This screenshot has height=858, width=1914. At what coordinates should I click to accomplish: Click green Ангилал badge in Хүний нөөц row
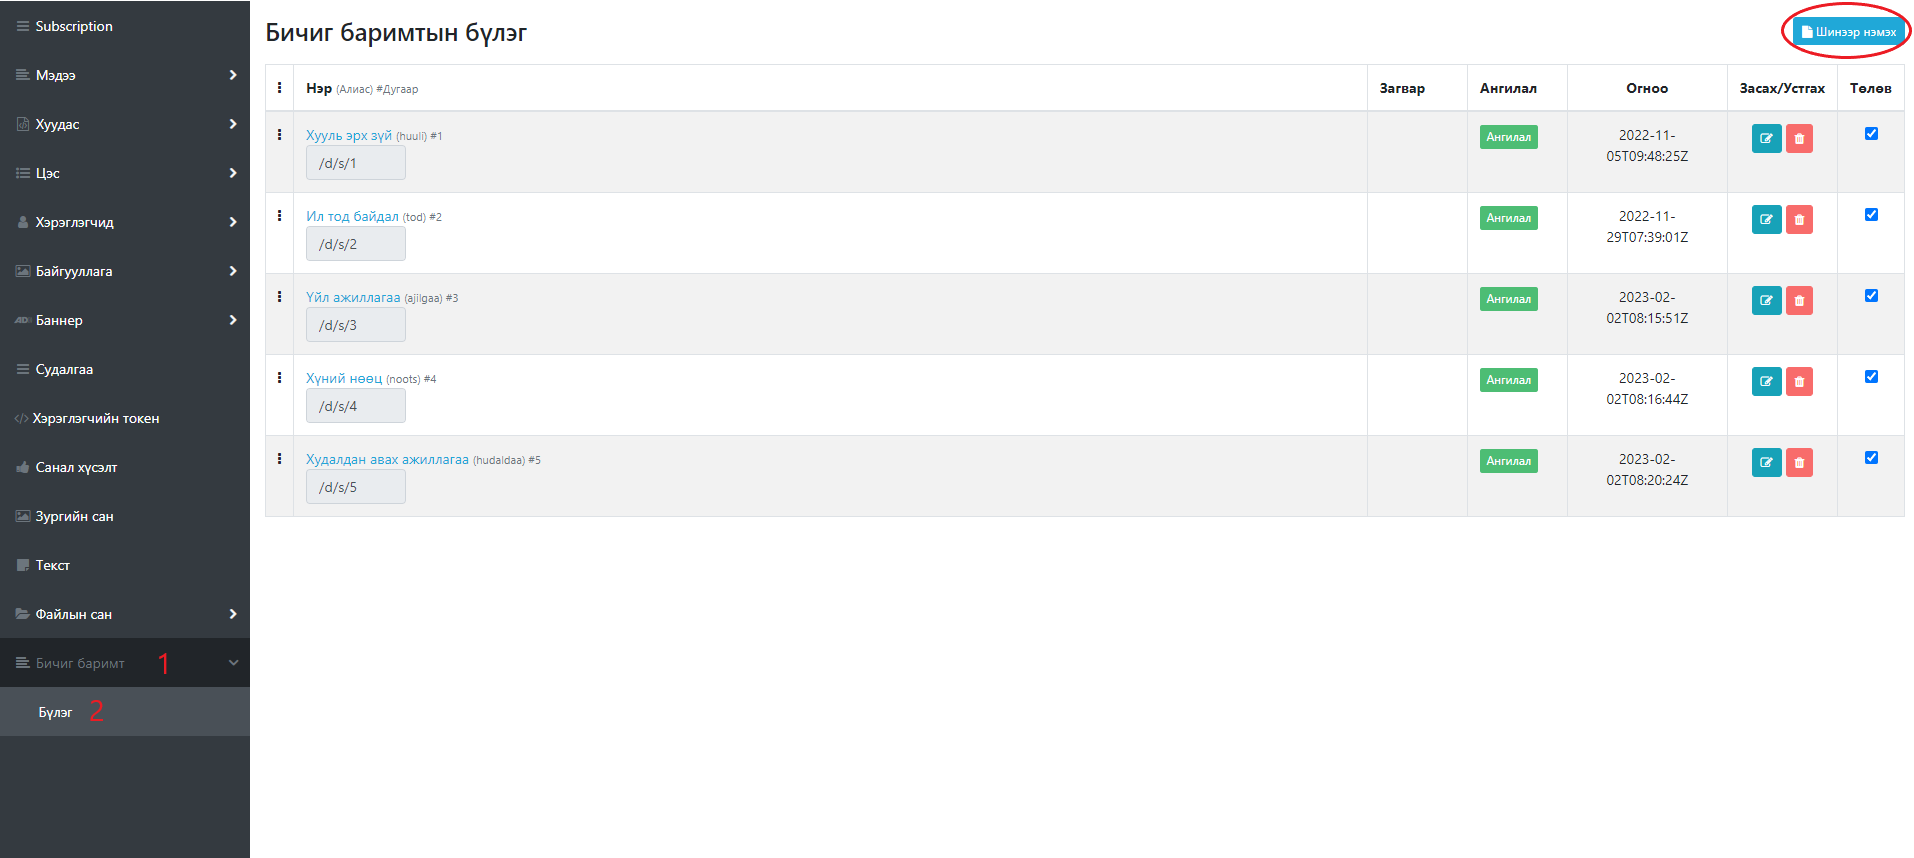coord(1508,380)
